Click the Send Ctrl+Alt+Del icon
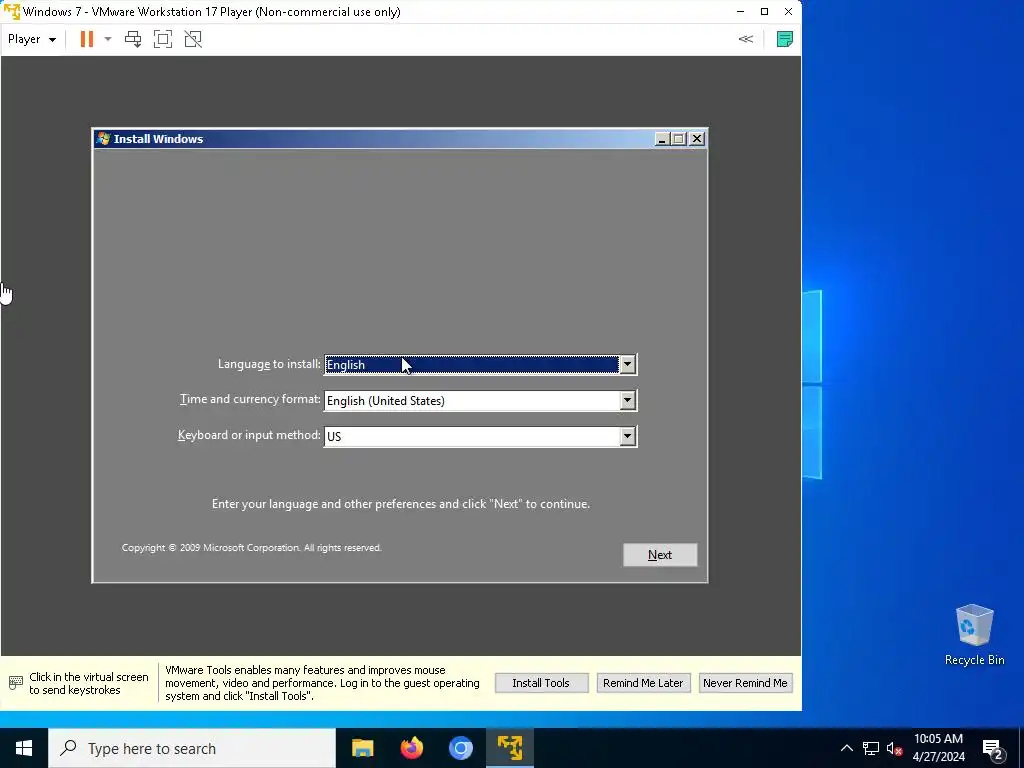 coord(133,39)
